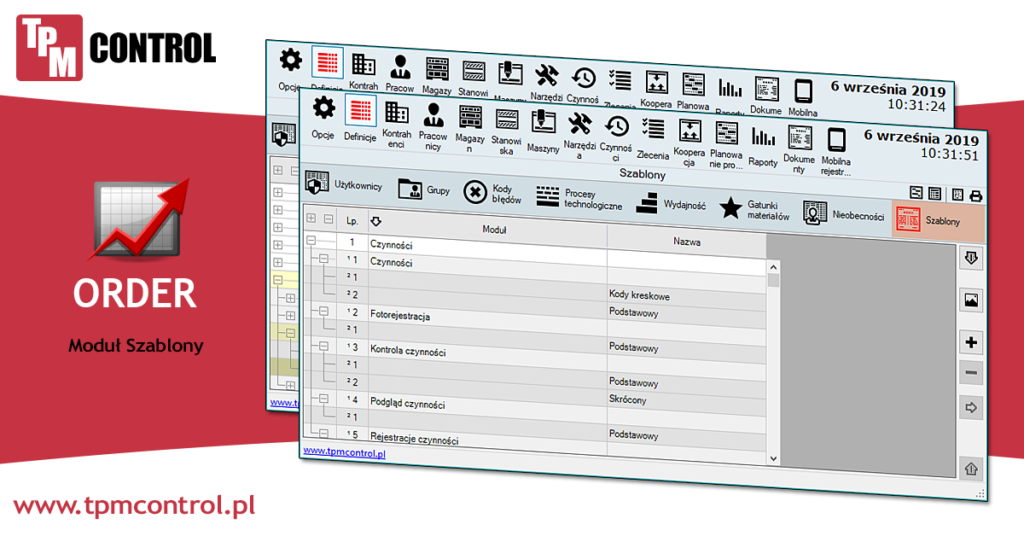Click the image picture button on right panel
The image size is (1024, 536).
coord(971,300)
